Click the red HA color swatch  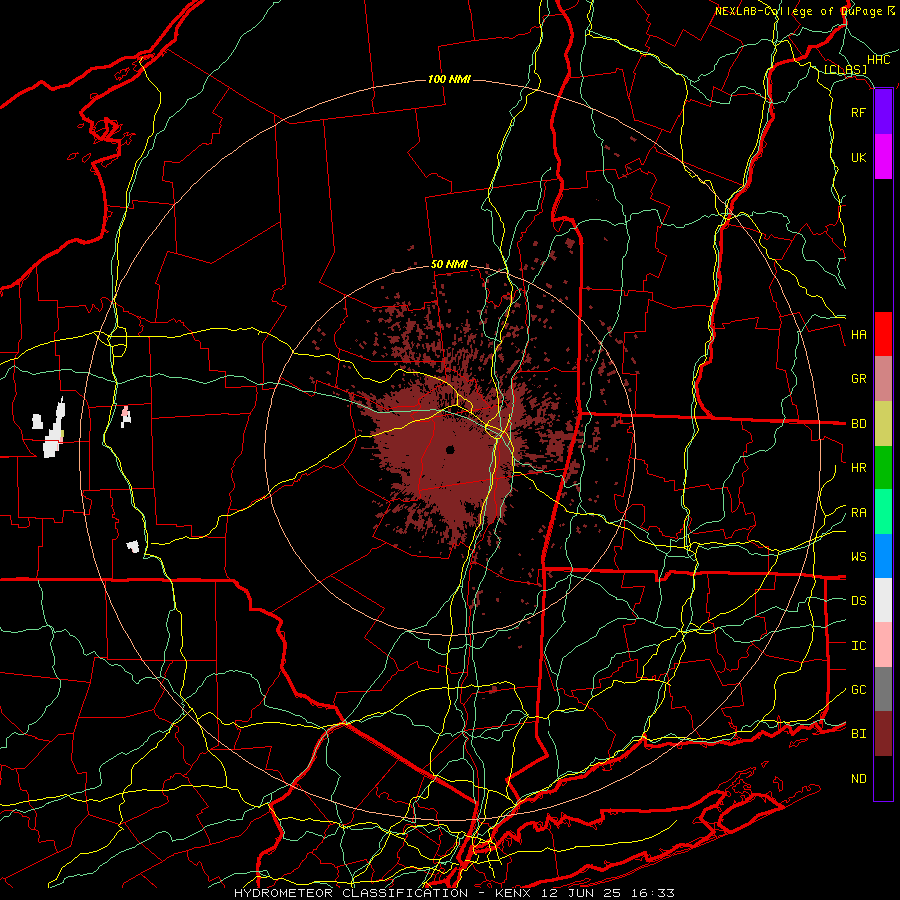pos(883,334)
